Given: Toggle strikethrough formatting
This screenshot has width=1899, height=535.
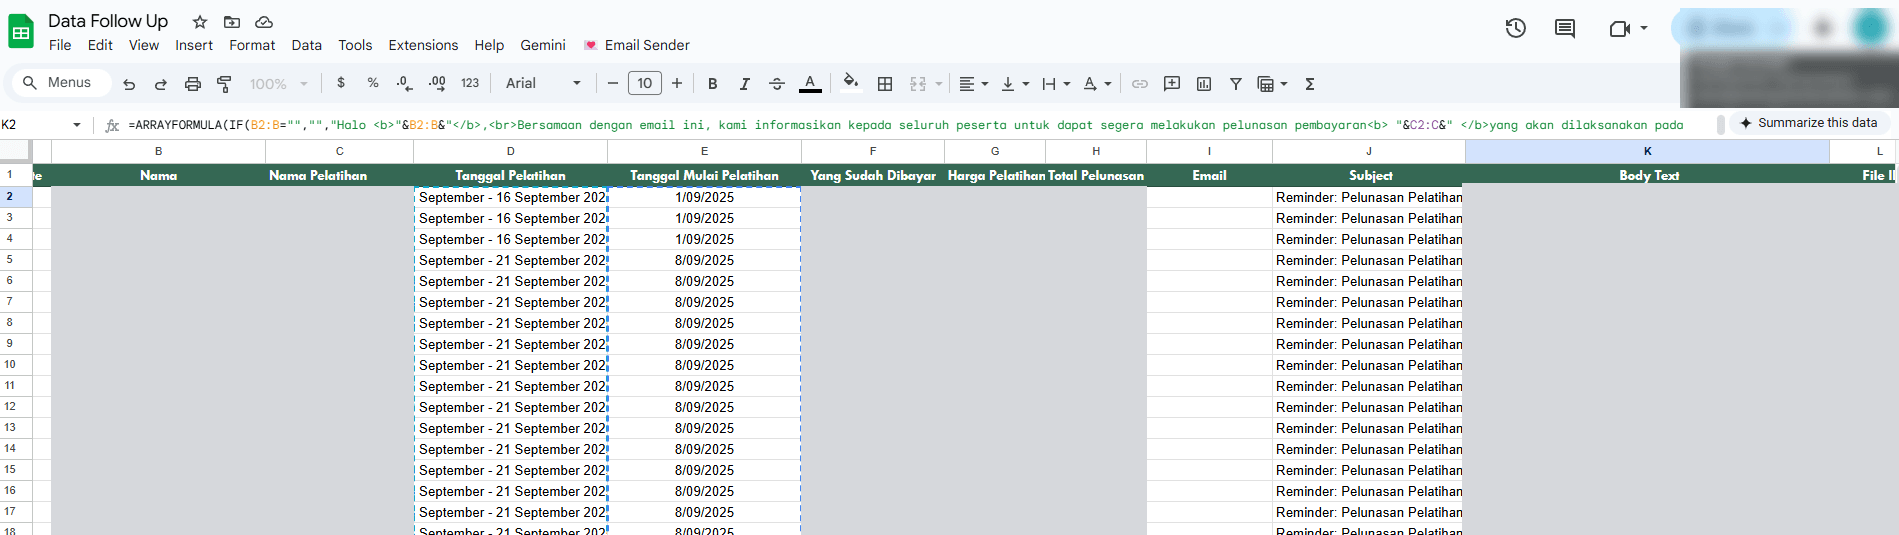Looking at the screenshot, I should pyautogui.click(x=777, y=84).
